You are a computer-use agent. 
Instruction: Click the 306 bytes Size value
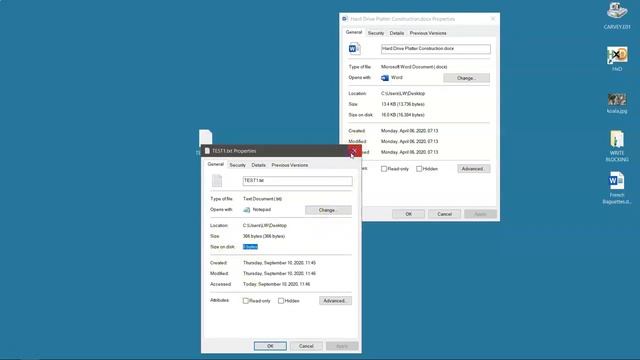tap(264, 236)
